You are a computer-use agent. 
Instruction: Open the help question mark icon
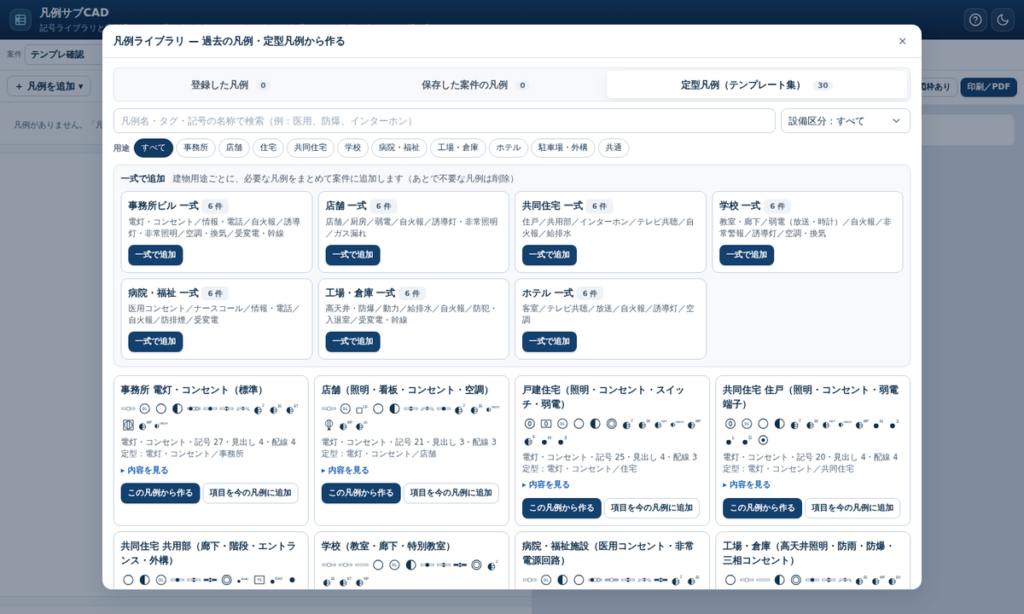(x=975, y=20)
